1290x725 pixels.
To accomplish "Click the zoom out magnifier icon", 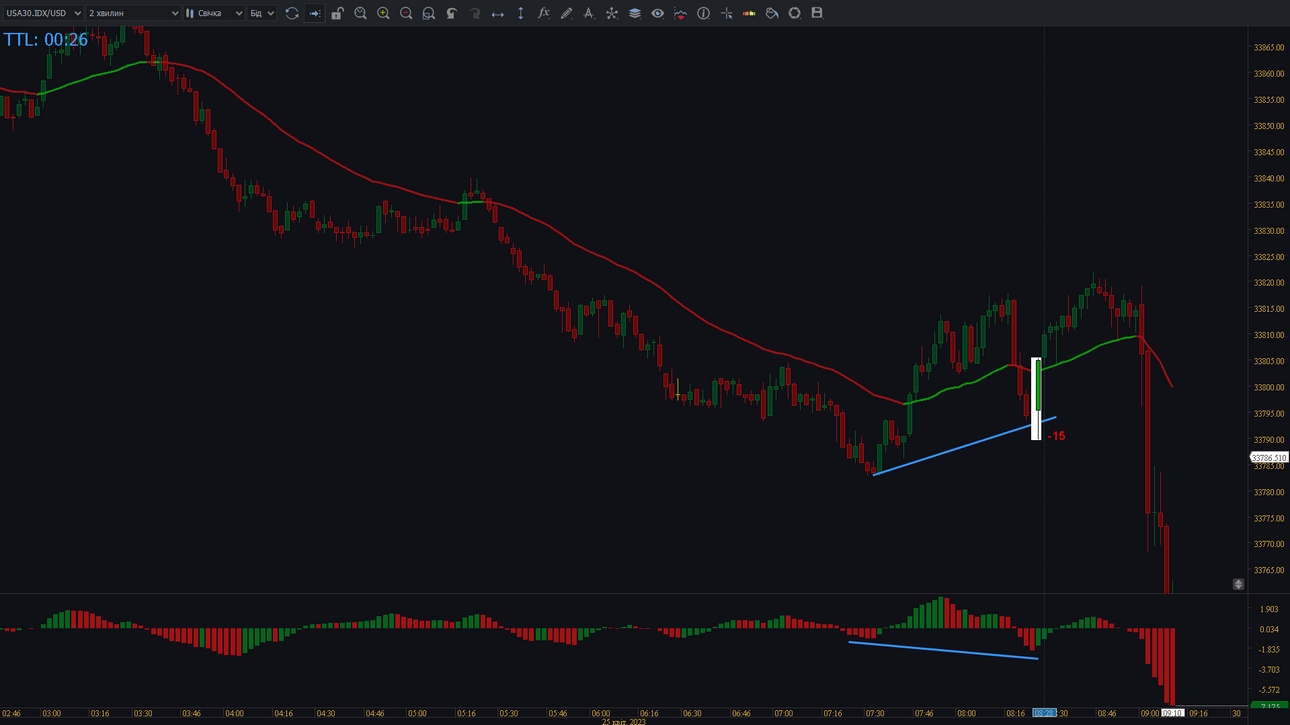I will point(406,13).
